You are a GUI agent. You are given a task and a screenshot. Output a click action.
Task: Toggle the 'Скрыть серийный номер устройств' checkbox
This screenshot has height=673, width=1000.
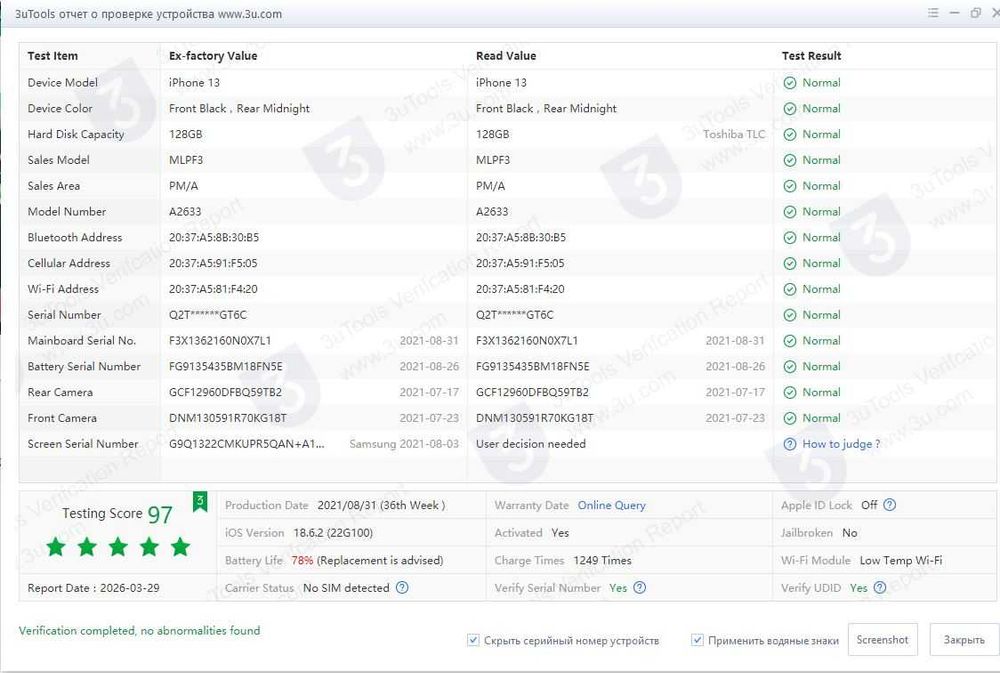(x=473, y=640)
